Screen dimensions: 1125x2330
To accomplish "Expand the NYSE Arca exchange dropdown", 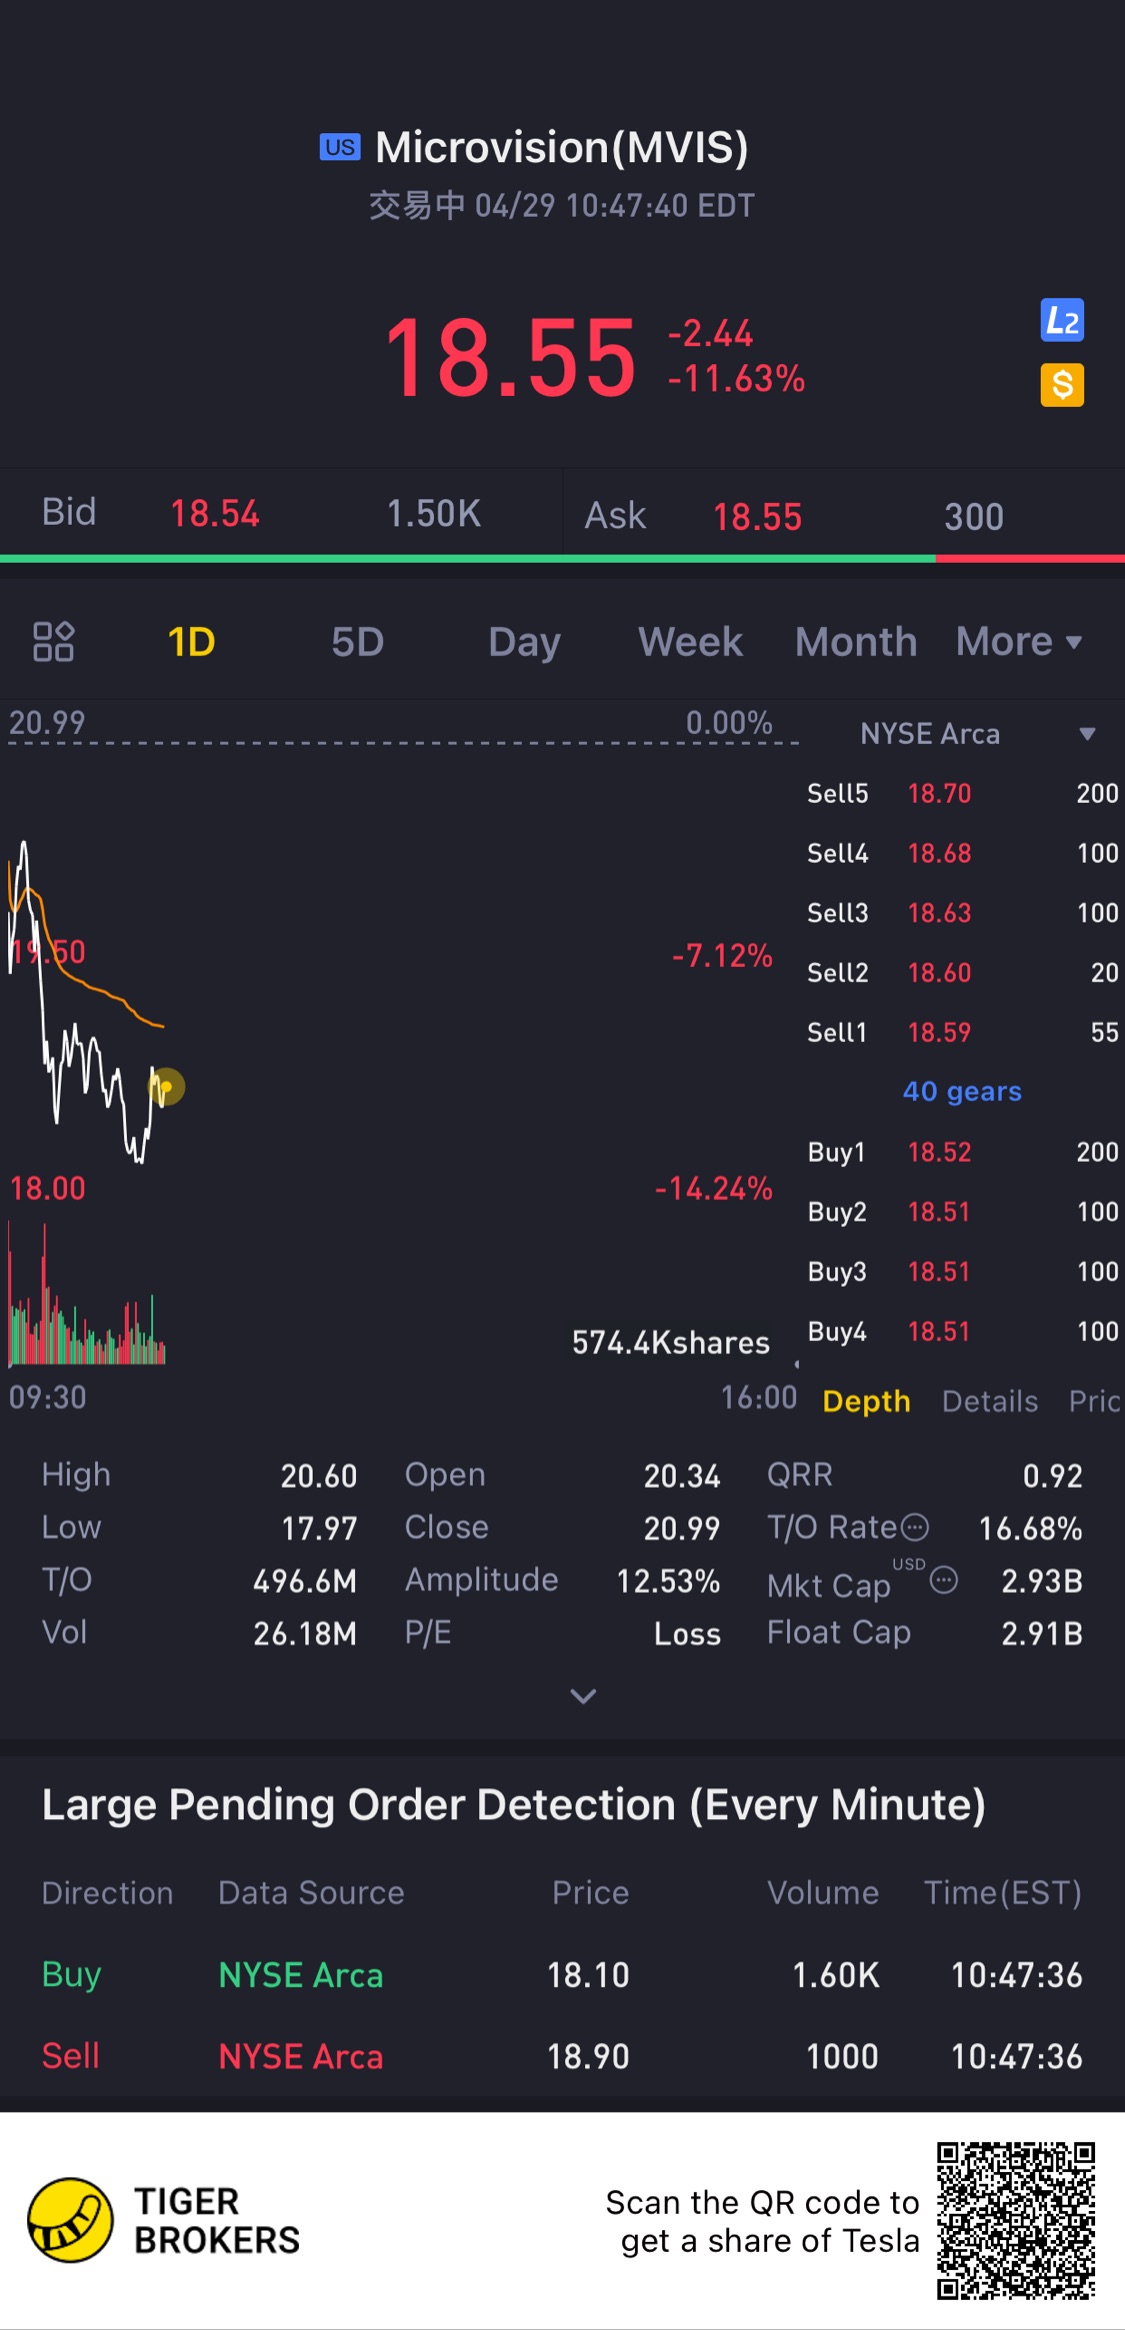I will 1087,734.
